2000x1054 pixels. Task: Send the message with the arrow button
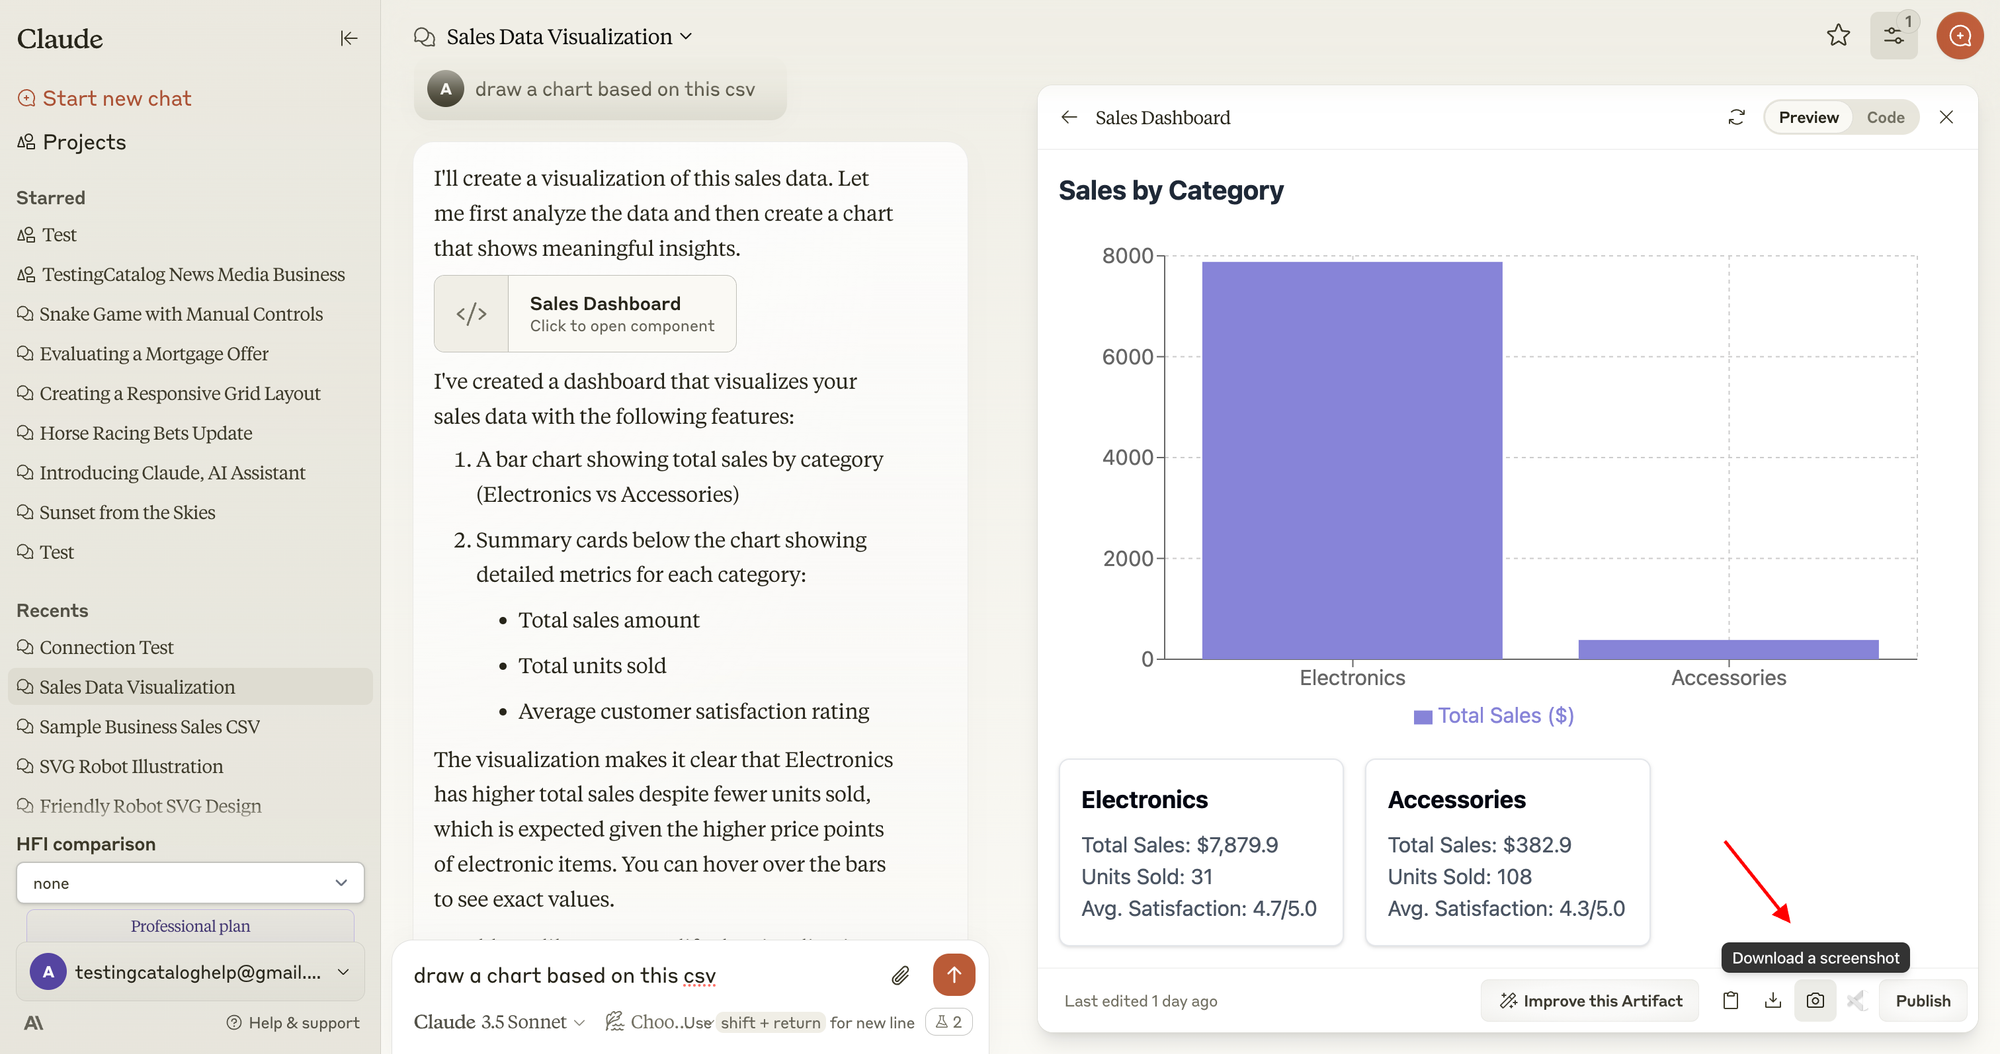click(x=954, y=974)
